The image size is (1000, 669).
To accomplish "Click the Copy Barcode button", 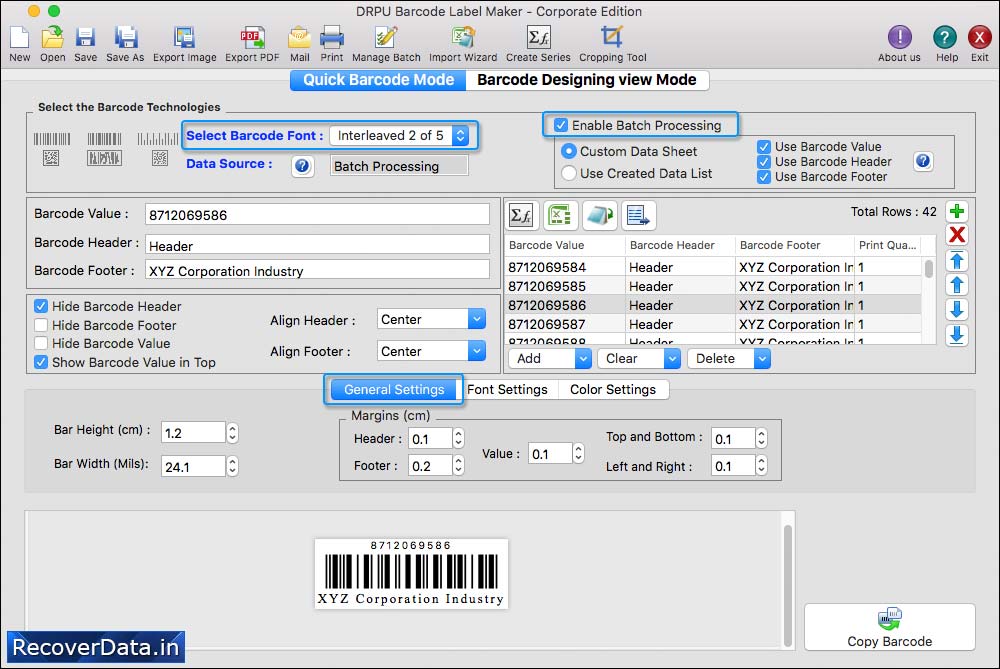I will (890, 627).
